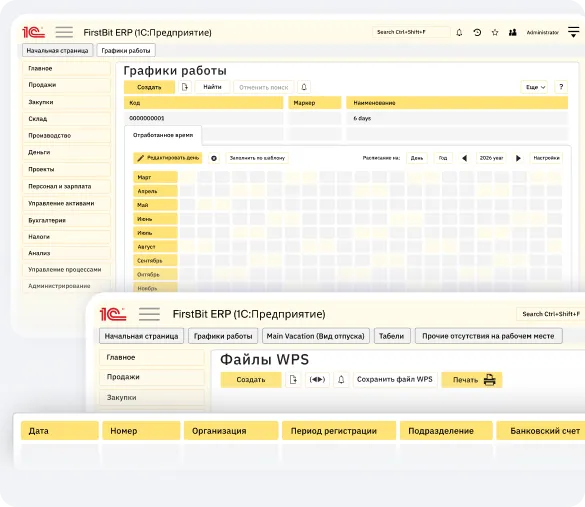Click the copy document icon beside Найти

185,87
